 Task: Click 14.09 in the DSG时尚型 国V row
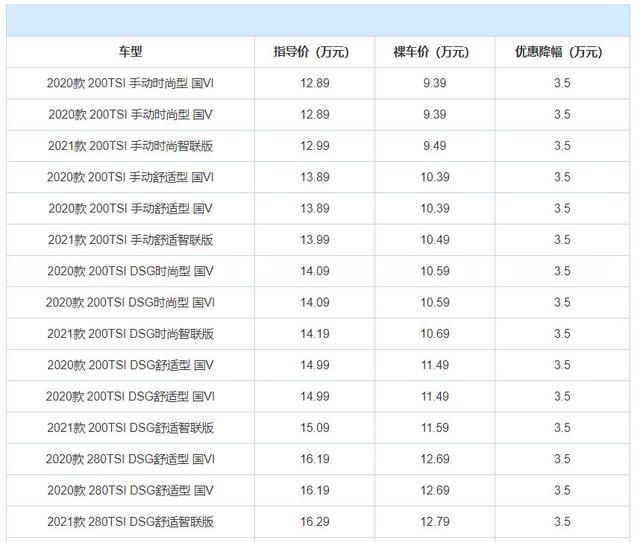(x=315, y=271)
